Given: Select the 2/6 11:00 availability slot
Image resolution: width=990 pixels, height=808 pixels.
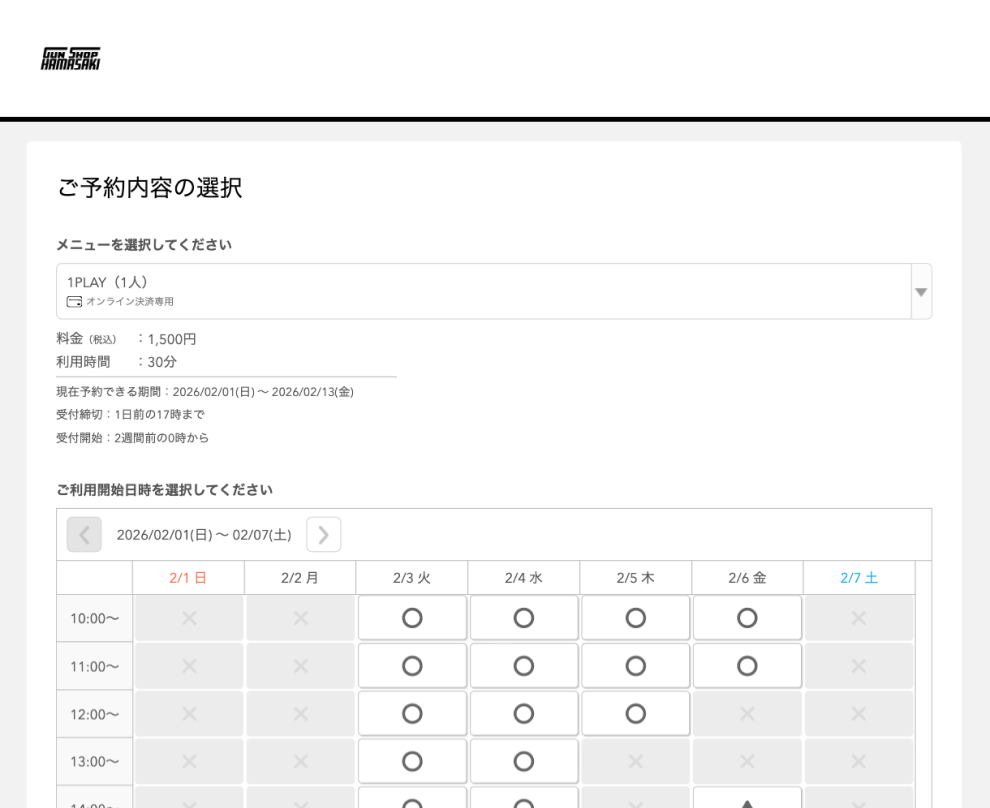Looking at the screenshot, I should (747, 665).
